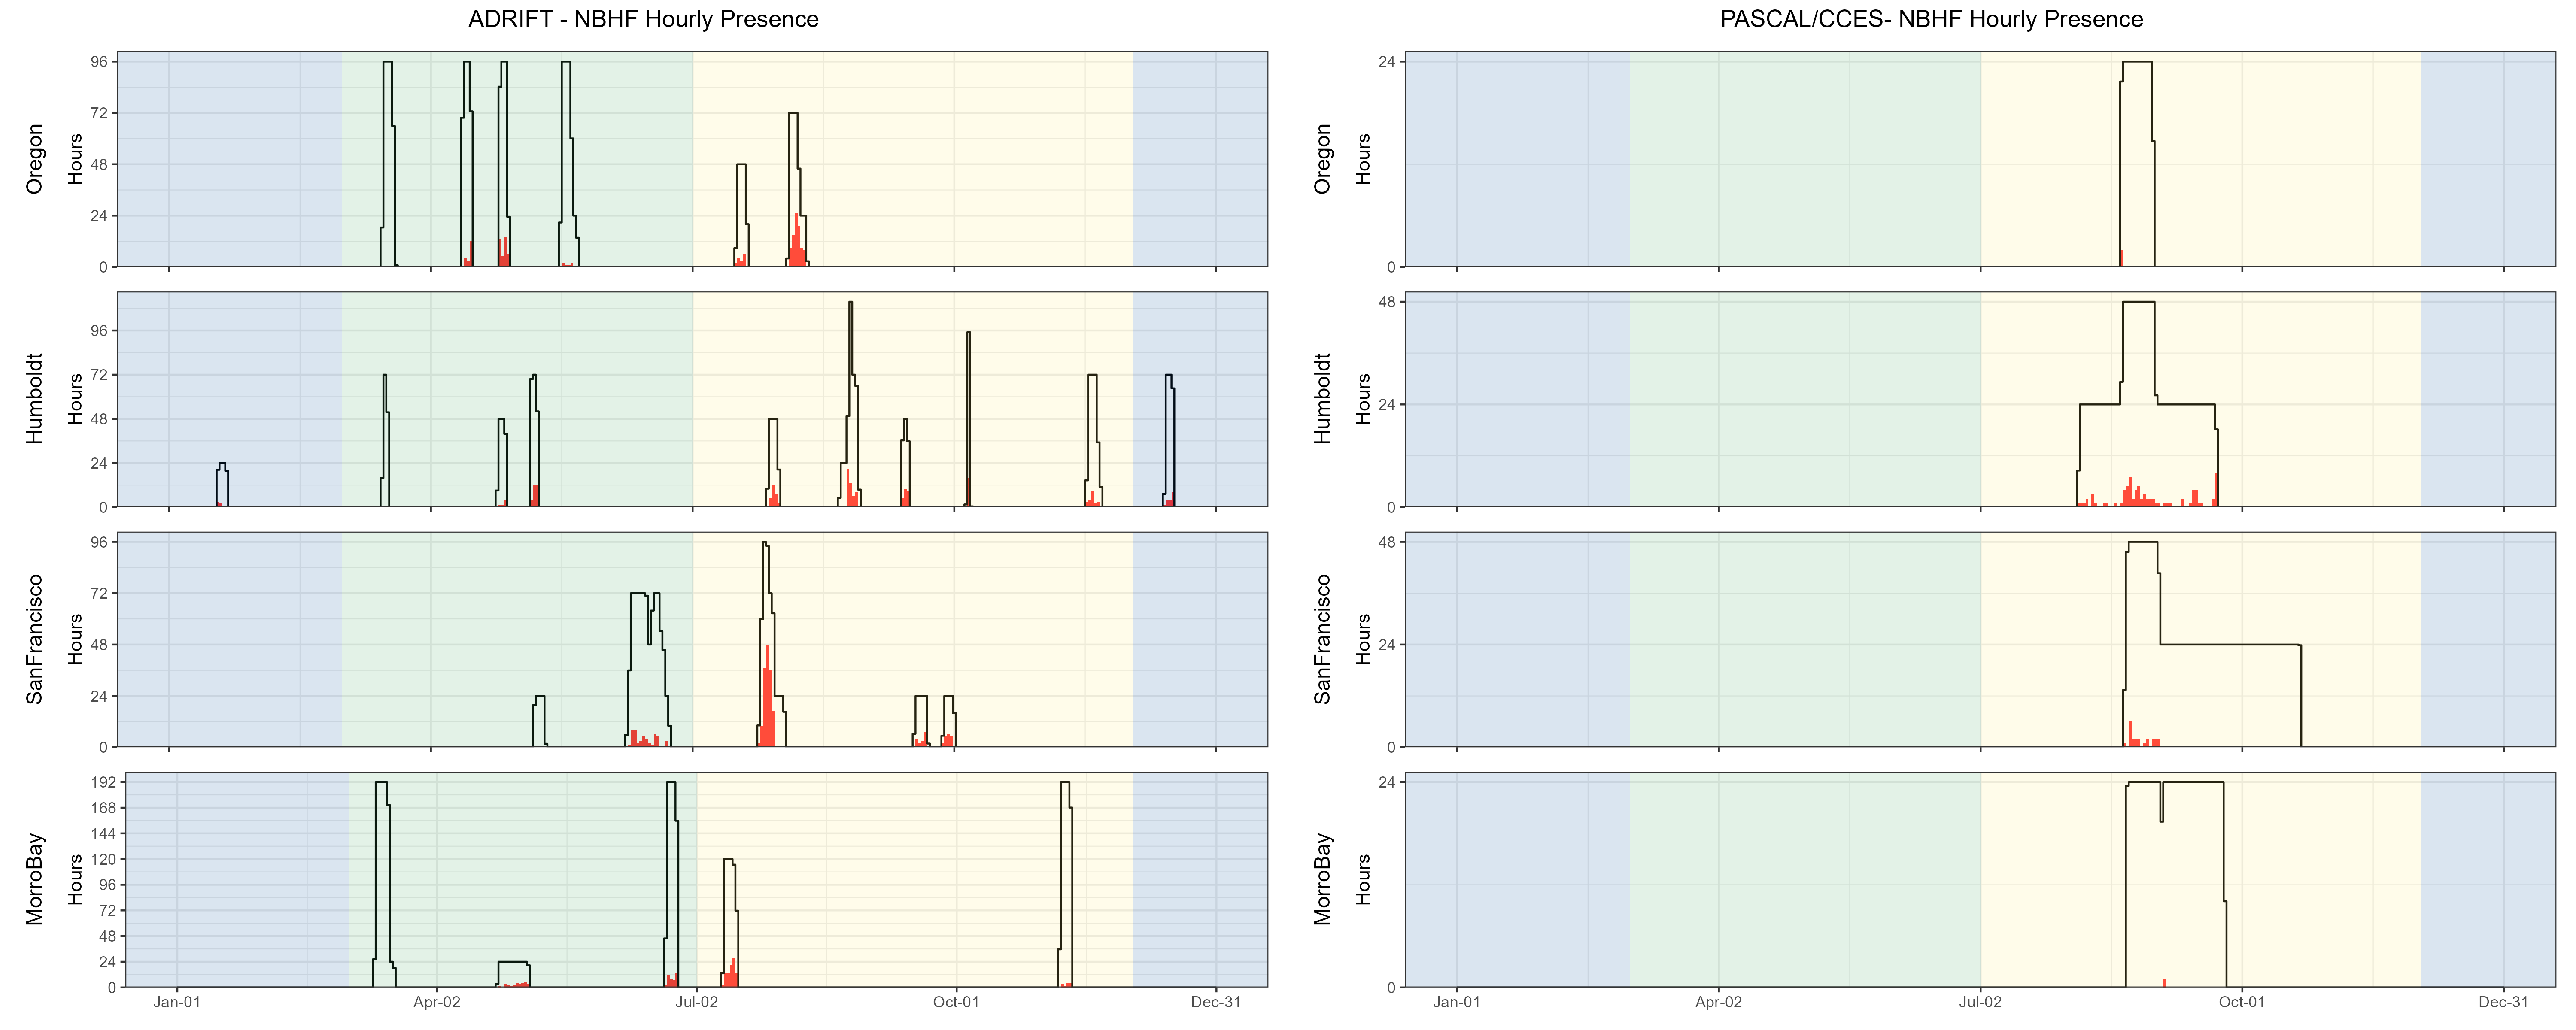
Task: Click the 192 tick on ADRIFT MorroBay axis
Action: pyautogui.click(x=104, y=782)
